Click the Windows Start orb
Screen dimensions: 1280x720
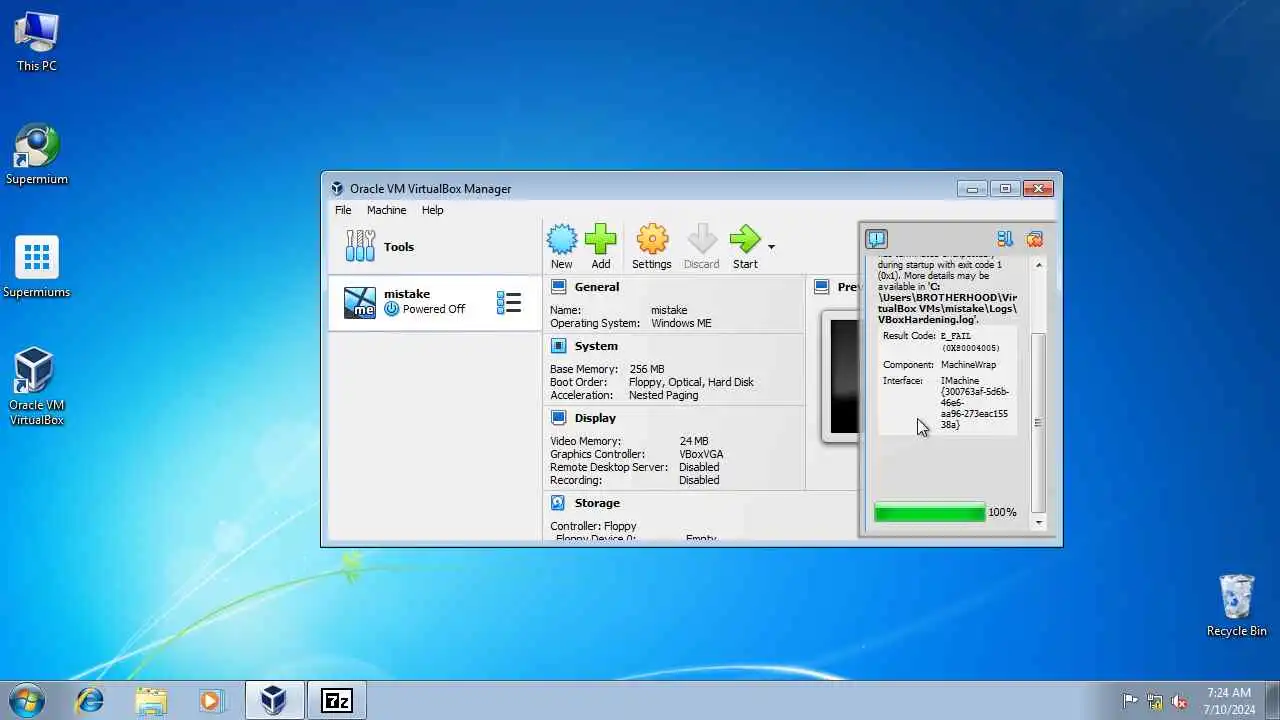click(x=27, y=700)
